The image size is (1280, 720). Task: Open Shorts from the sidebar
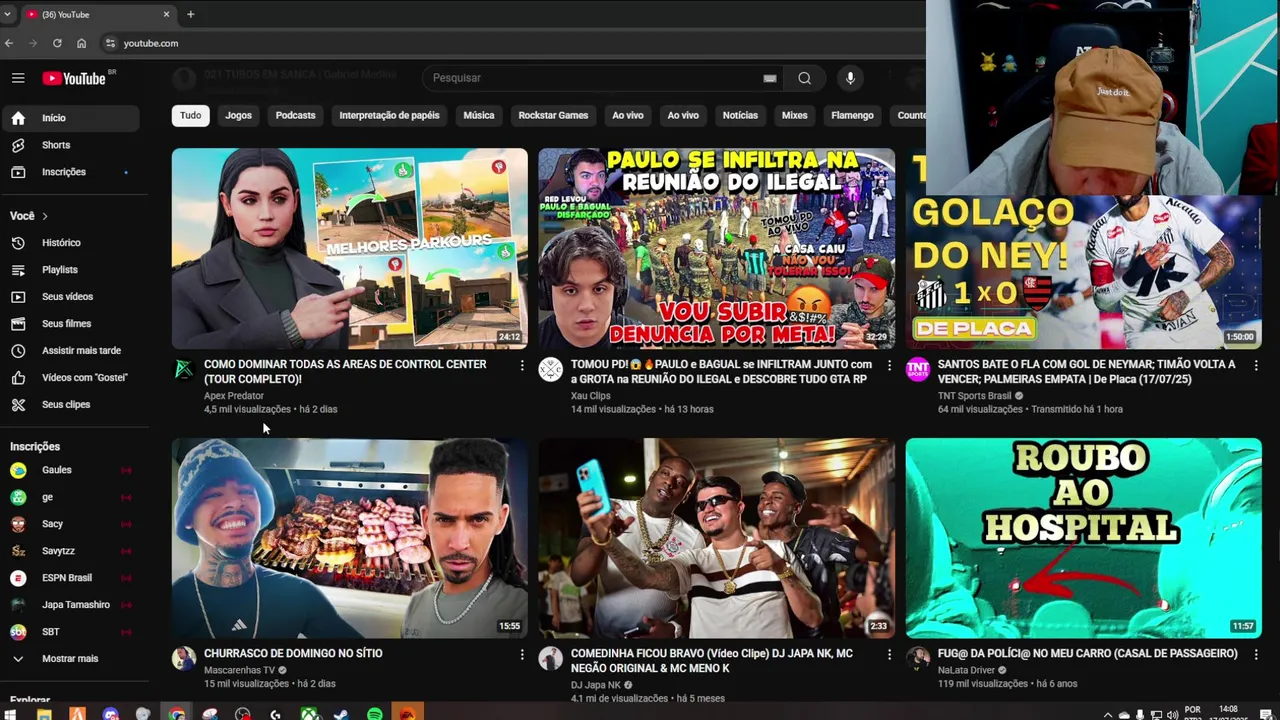click(x=70, y=145)
